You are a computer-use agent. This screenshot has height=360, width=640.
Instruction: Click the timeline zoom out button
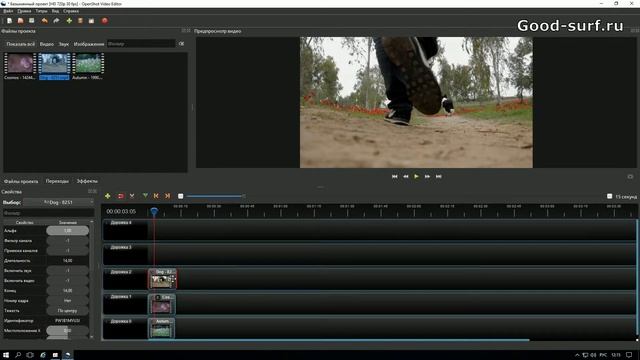[x=180, y=196]
